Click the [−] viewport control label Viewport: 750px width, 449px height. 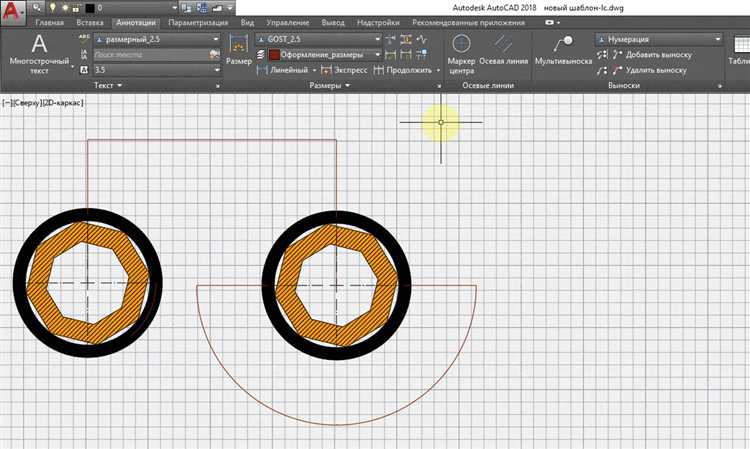coord(7,102)
